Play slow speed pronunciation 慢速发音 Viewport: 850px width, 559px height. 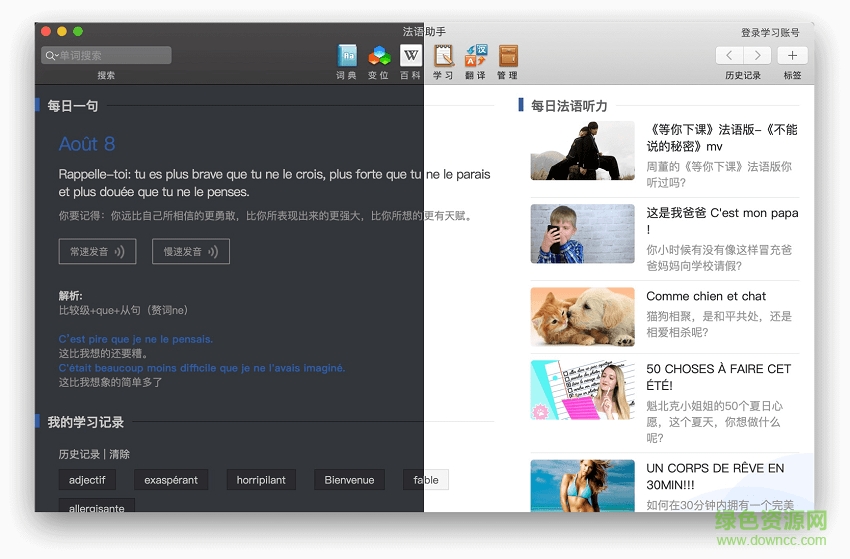(x=190, y=252)
